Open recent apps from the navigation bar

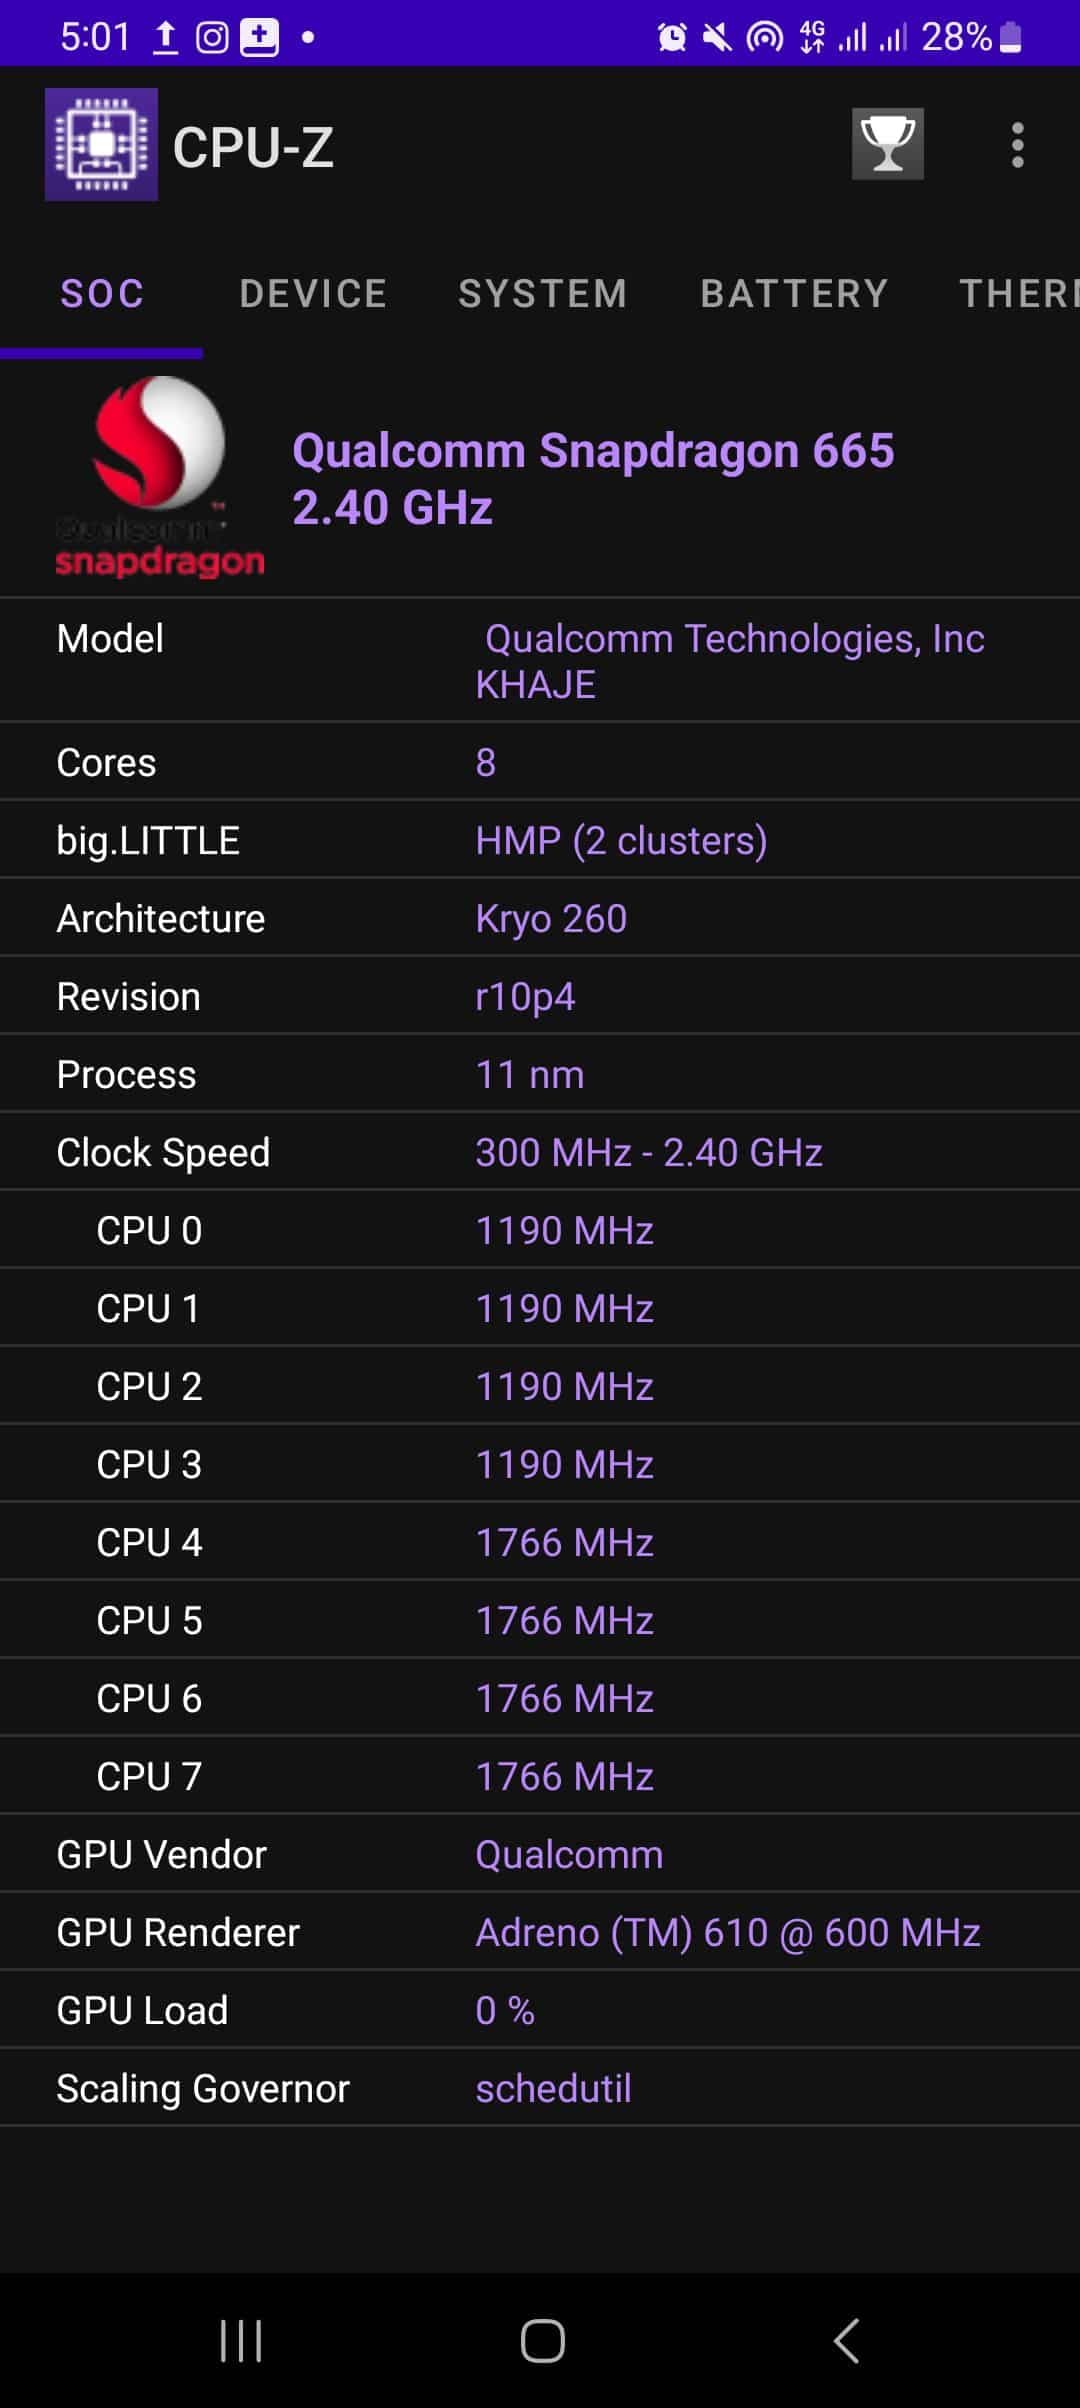[x=241, y=2340]
